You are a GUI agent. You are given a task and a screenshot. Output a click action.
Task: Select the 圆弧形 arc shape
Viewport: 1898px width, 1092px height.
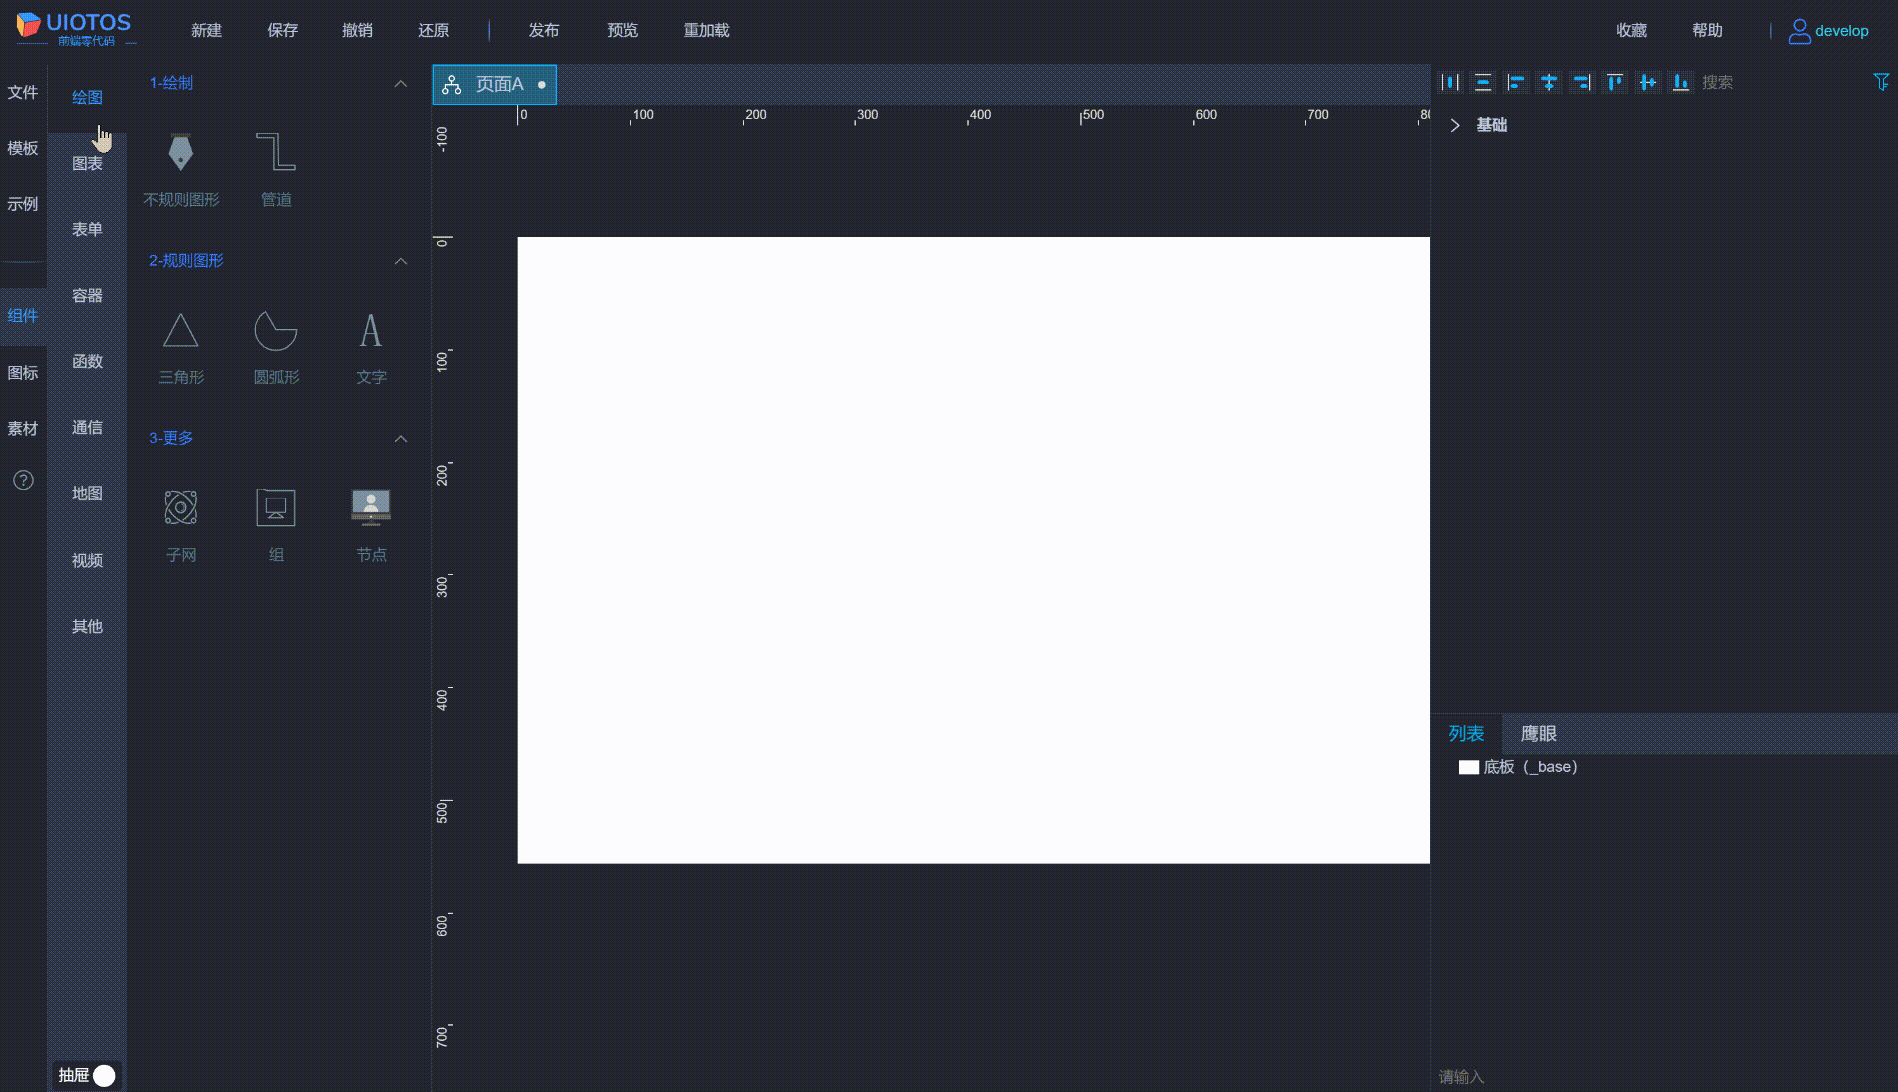pyautogui.click(x=275, y=343)
